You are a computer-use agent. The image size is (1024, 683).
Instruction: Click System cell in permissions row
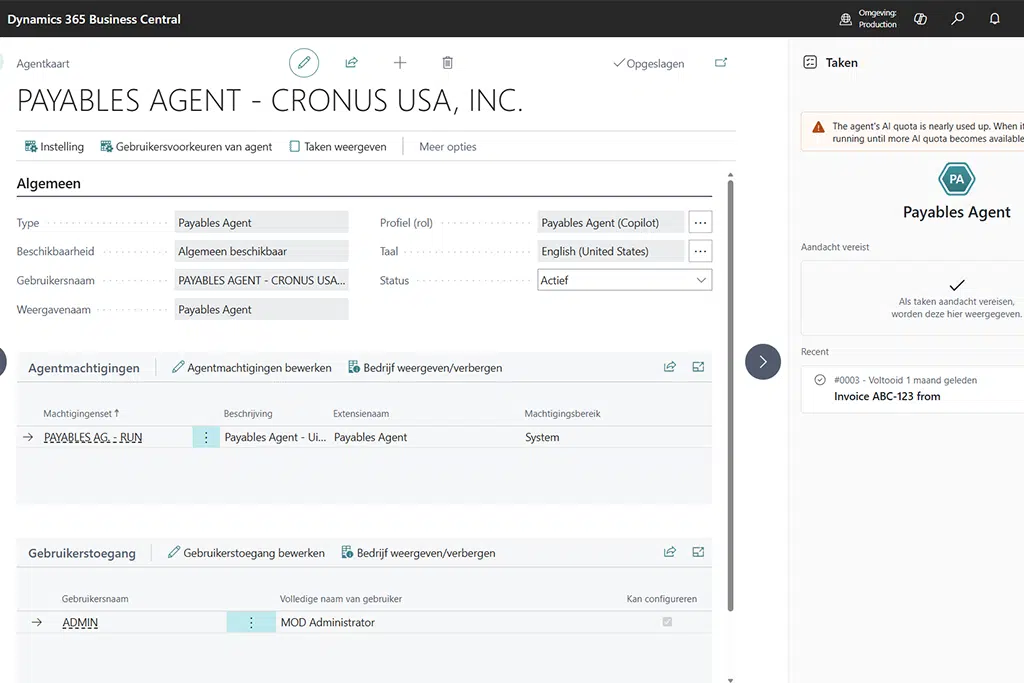(x=542, y=437)
